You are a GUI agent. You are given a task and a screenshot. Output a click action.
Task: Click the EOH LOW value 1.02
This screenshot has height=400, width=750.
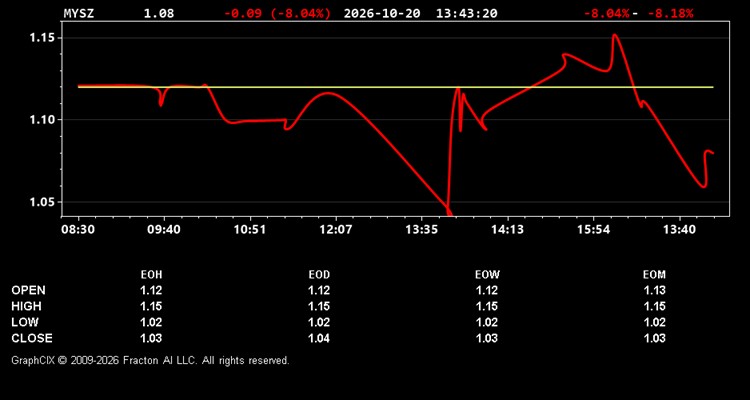coord(151,322)
